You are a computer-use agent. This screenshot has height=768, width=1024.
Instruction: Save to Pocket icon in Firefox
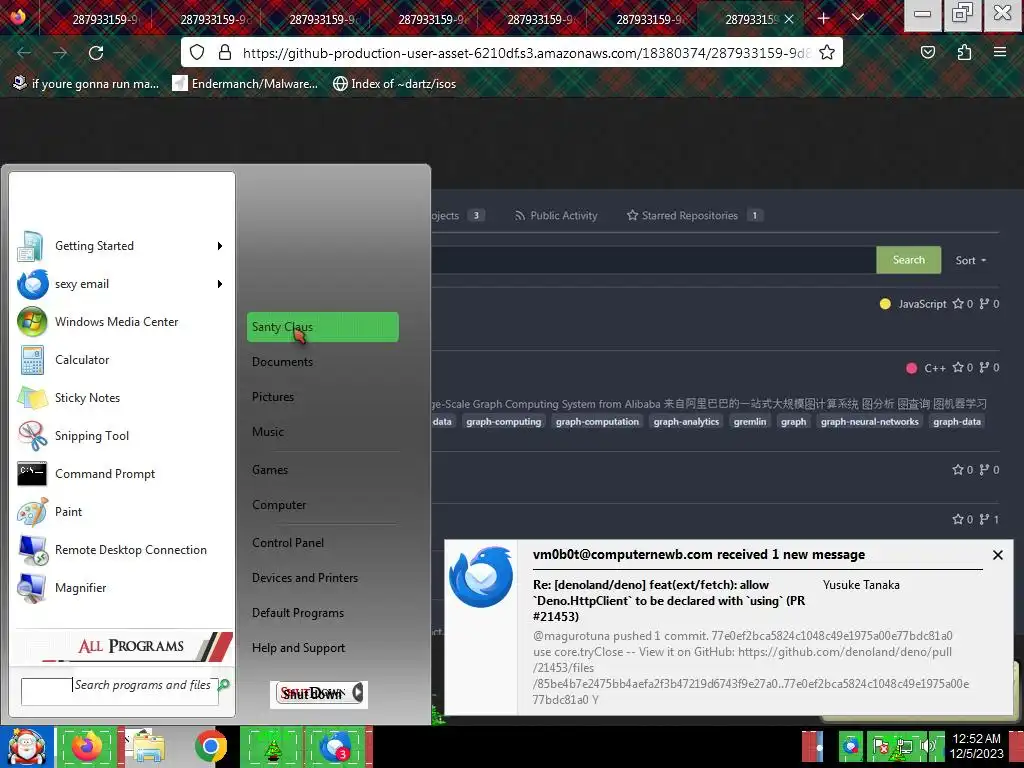[928, 52]
